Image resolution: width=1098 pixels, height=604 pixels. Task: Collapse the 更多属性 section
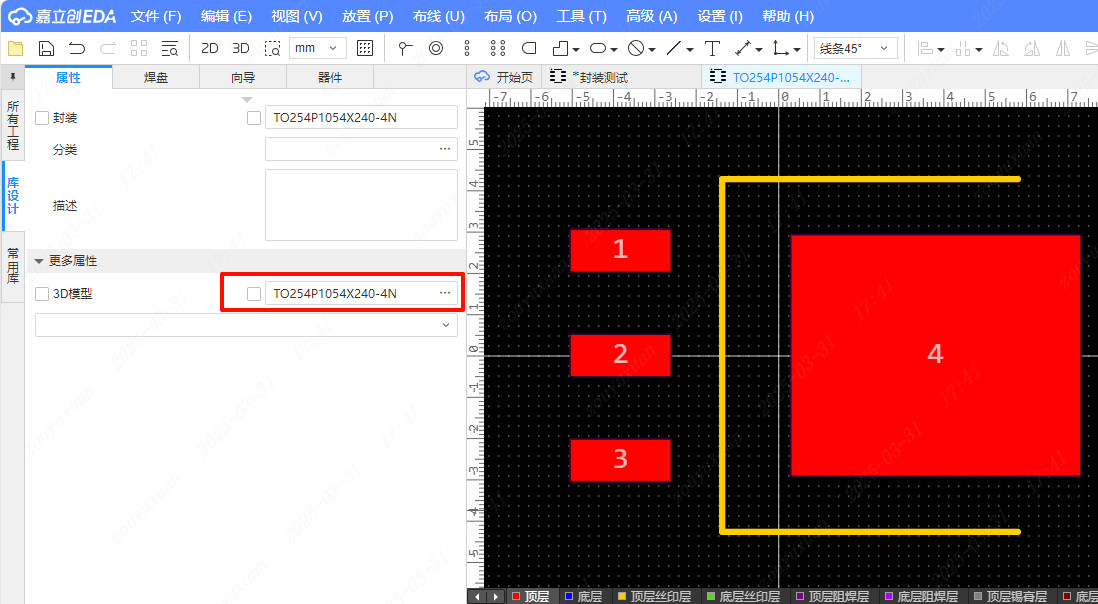[39, 261]
